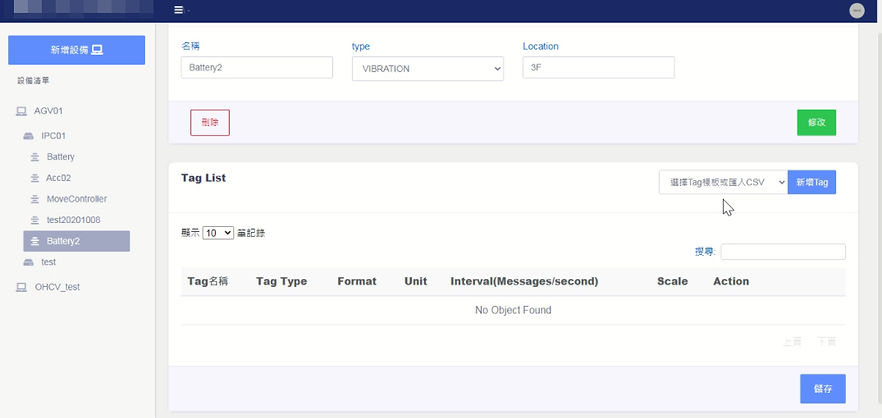Screen dimensions: 882x418
Task: Click the blue save button at bottom
Action: pyautogui.click(x=822, y=389)
